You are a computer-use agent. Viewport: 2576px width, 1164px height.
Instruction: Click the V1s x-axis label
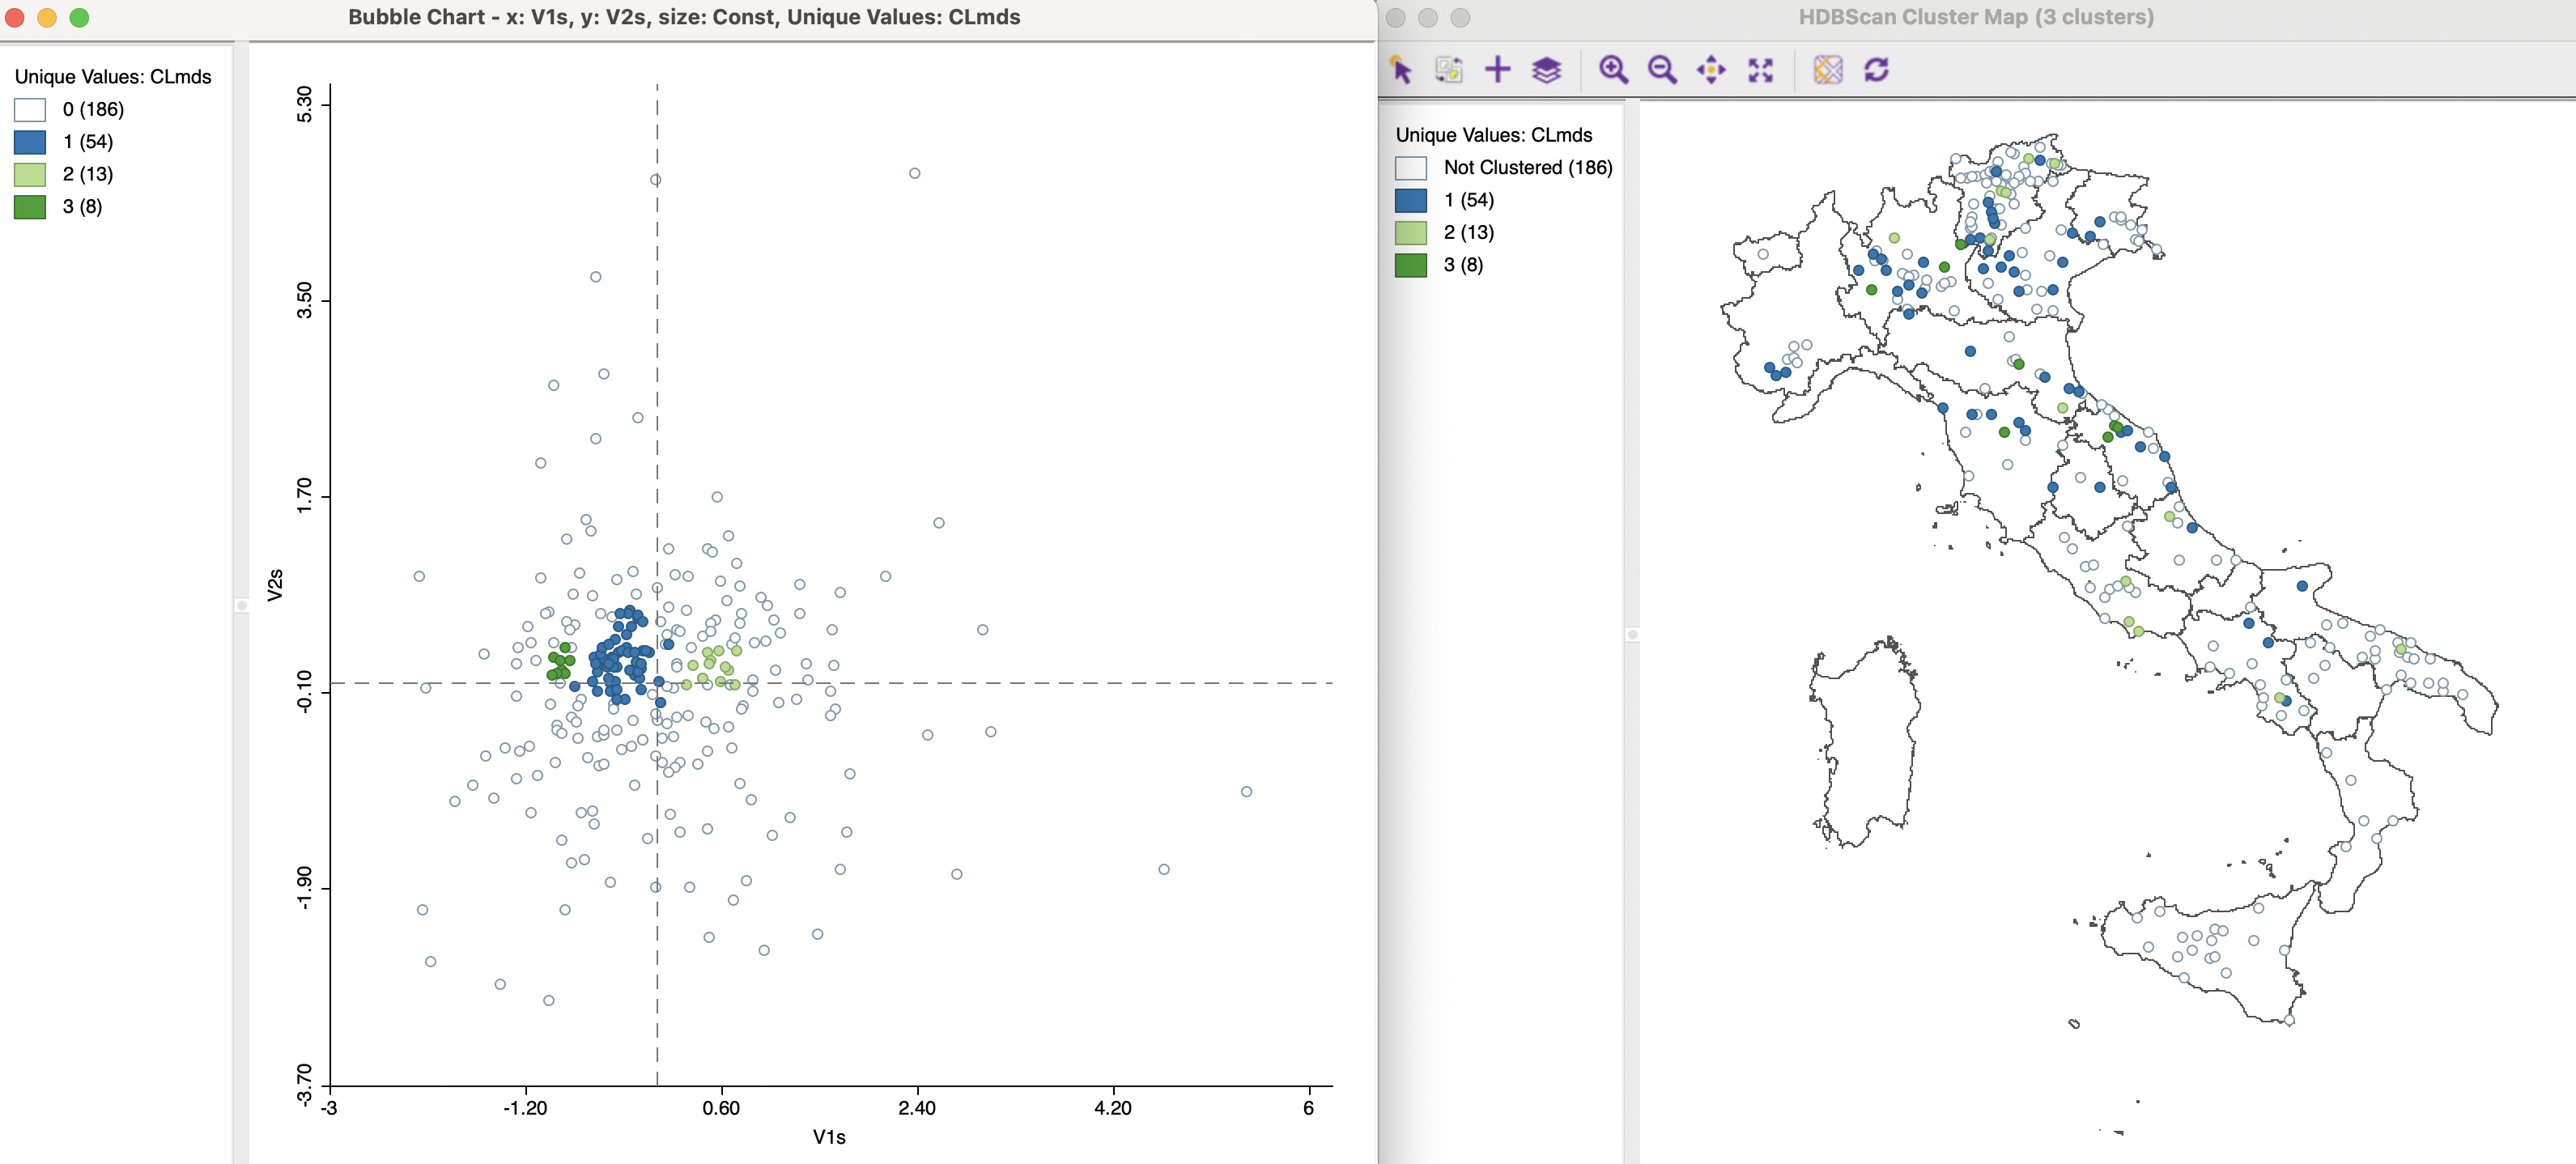pyautogui.click(x=829, y=1137)
